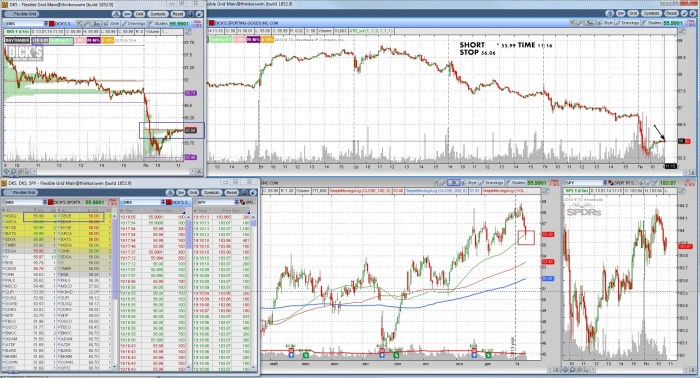Open Studies in the large DKS chart
The width and height of the screenshot is (700, 378).
coord(652,23)
